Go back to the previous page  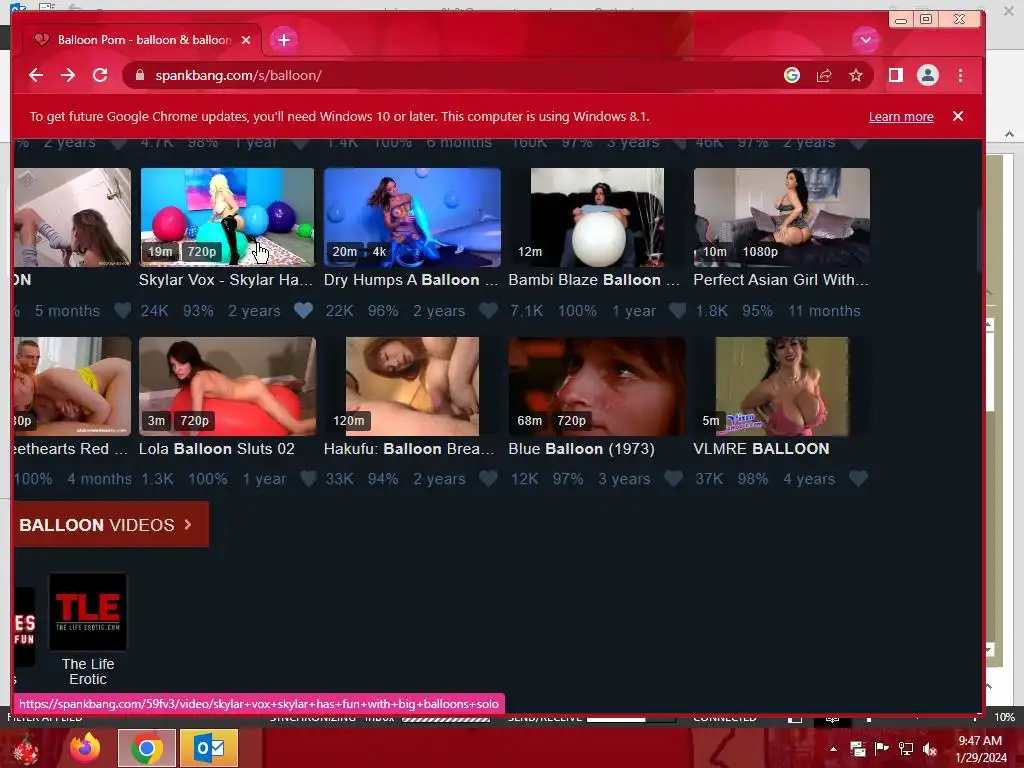[36, 75]
